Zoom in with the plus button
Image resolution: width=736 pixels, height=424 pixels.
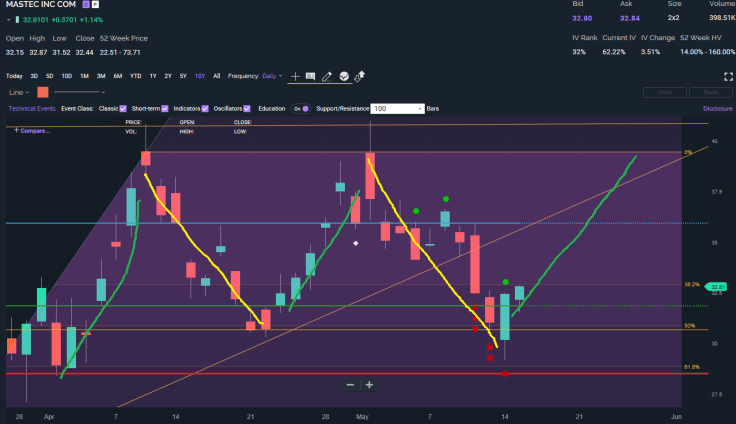click(369, 385)
